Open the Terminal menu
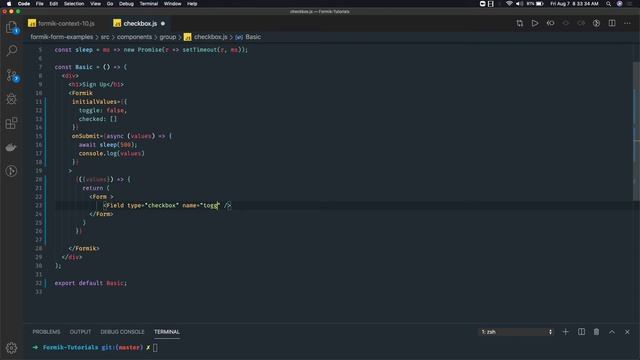640x360 pixels. (x=149, y=4)
